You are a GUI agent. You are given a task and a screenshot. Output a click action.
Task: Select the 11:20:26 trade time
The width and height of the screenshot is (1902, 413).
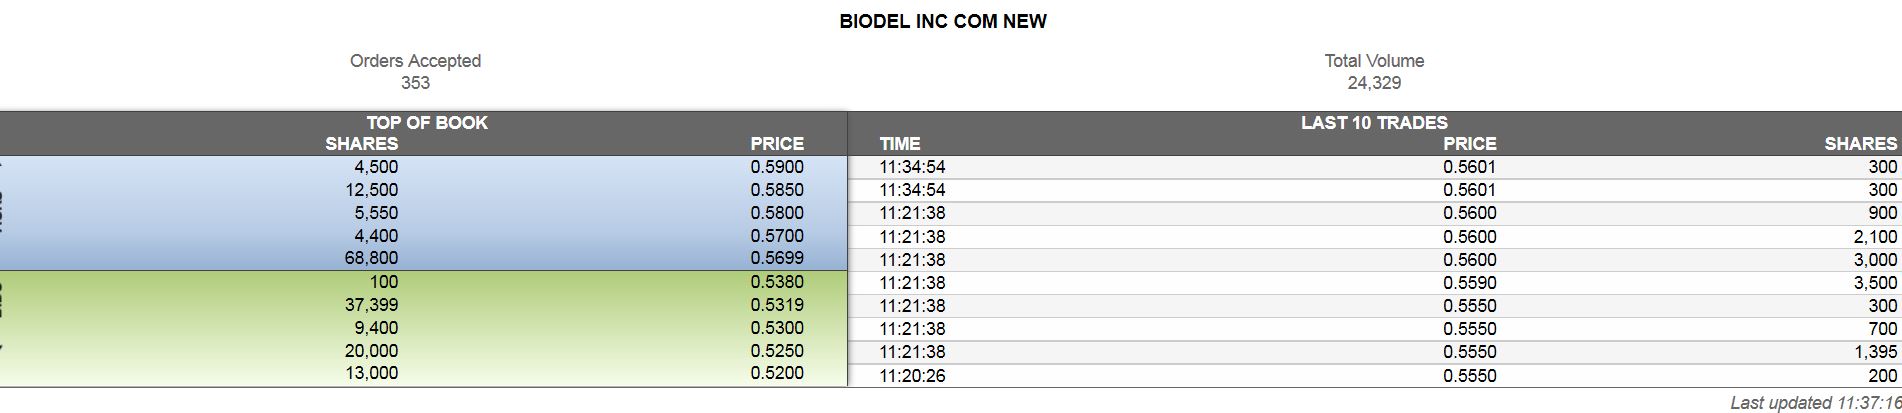[x=912, y=376]
